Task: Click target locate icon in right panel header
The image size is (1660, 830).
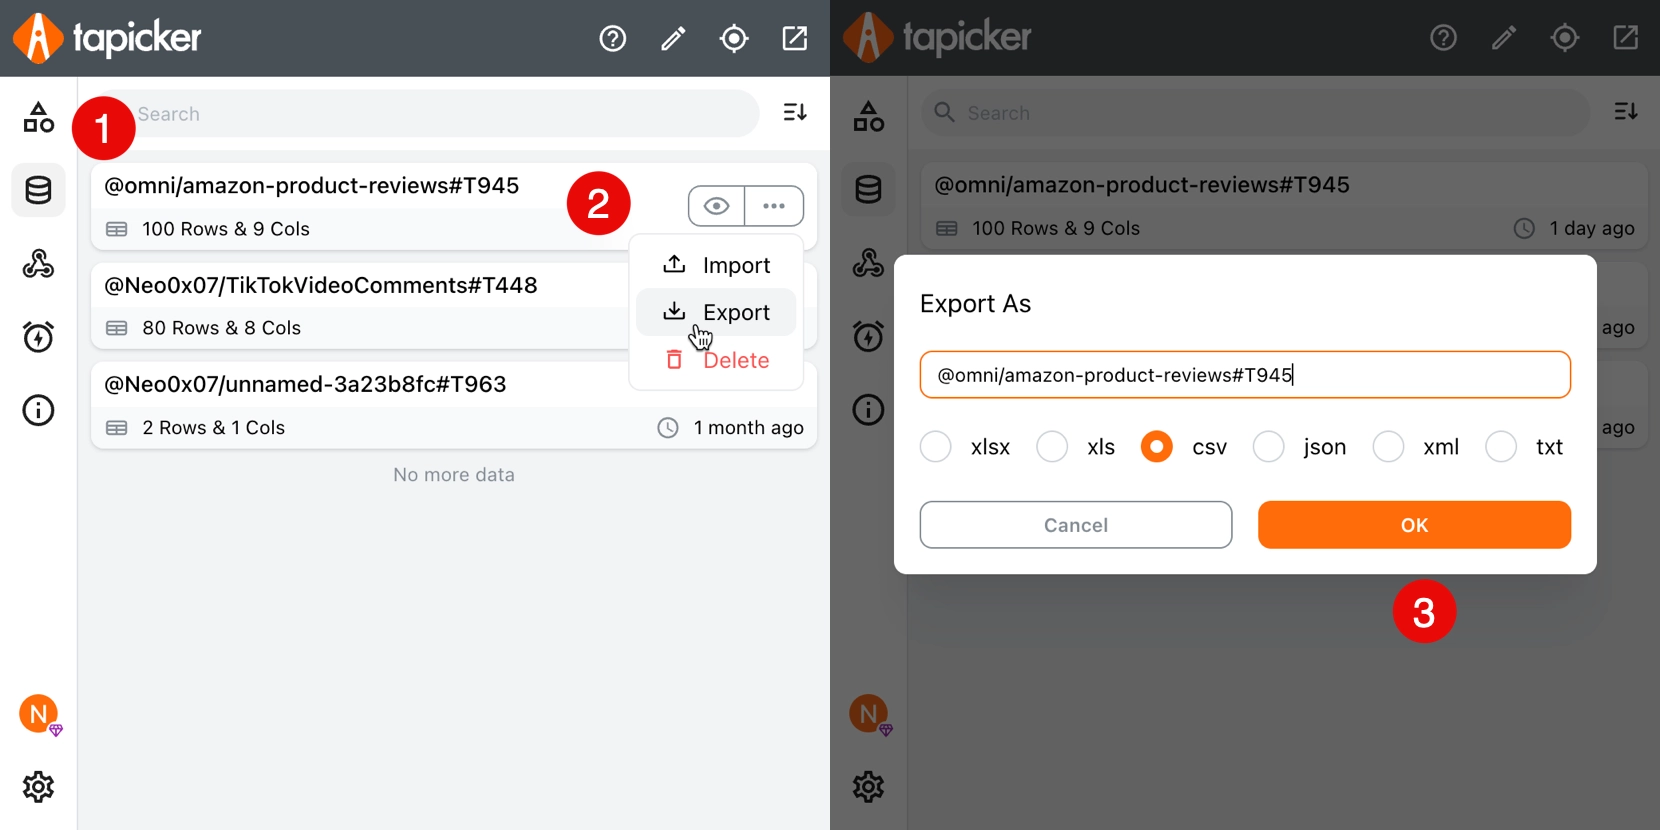Action: click(1565, 38)
